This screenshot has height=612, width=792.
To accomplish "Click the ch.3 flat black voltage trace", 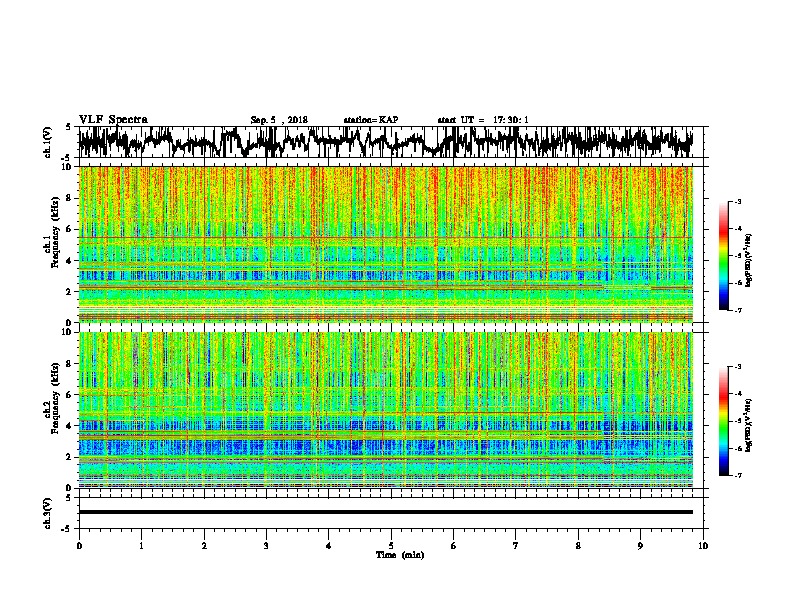I will pyautogui.click(x=386, y=512).
